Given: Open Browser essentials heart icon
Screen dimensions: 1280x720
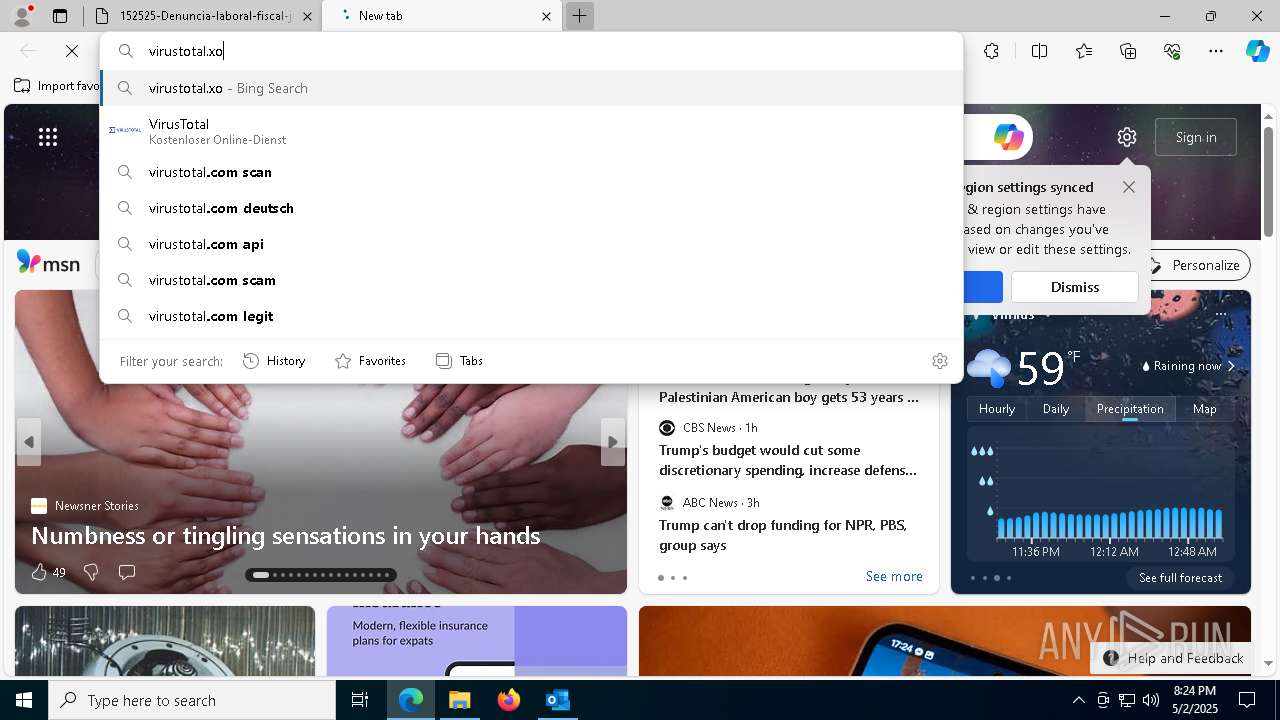Looking at the screenshot, I should click(1172, 51).
